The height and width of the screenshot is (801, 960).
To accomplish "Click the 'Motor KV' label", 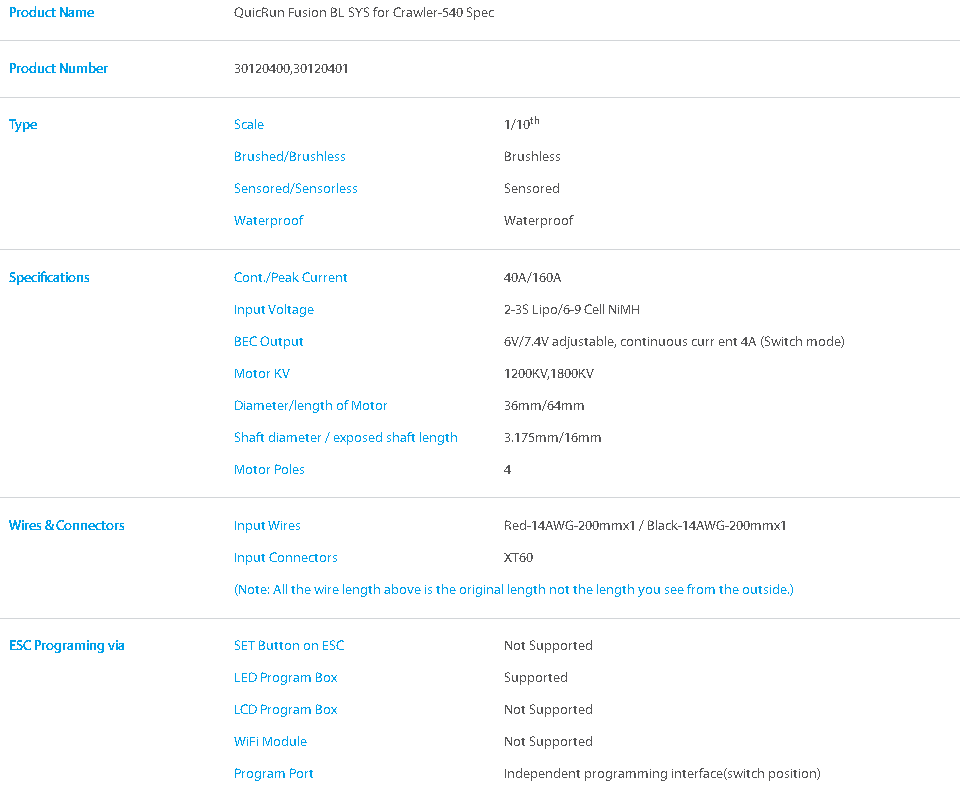I will pos(261,374).
